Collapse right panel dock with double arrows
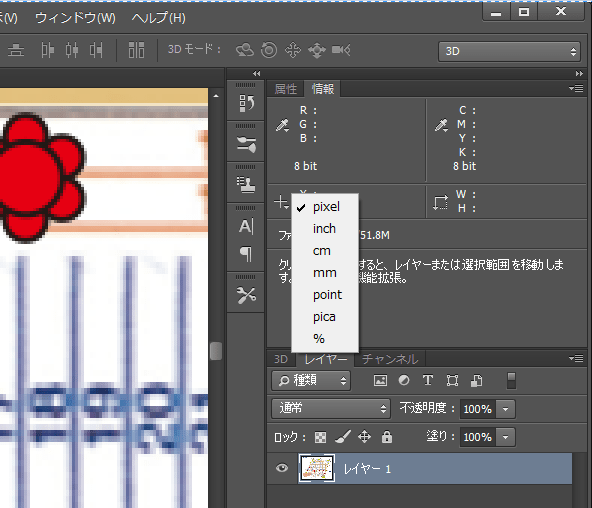 click(x=579, y=74)
